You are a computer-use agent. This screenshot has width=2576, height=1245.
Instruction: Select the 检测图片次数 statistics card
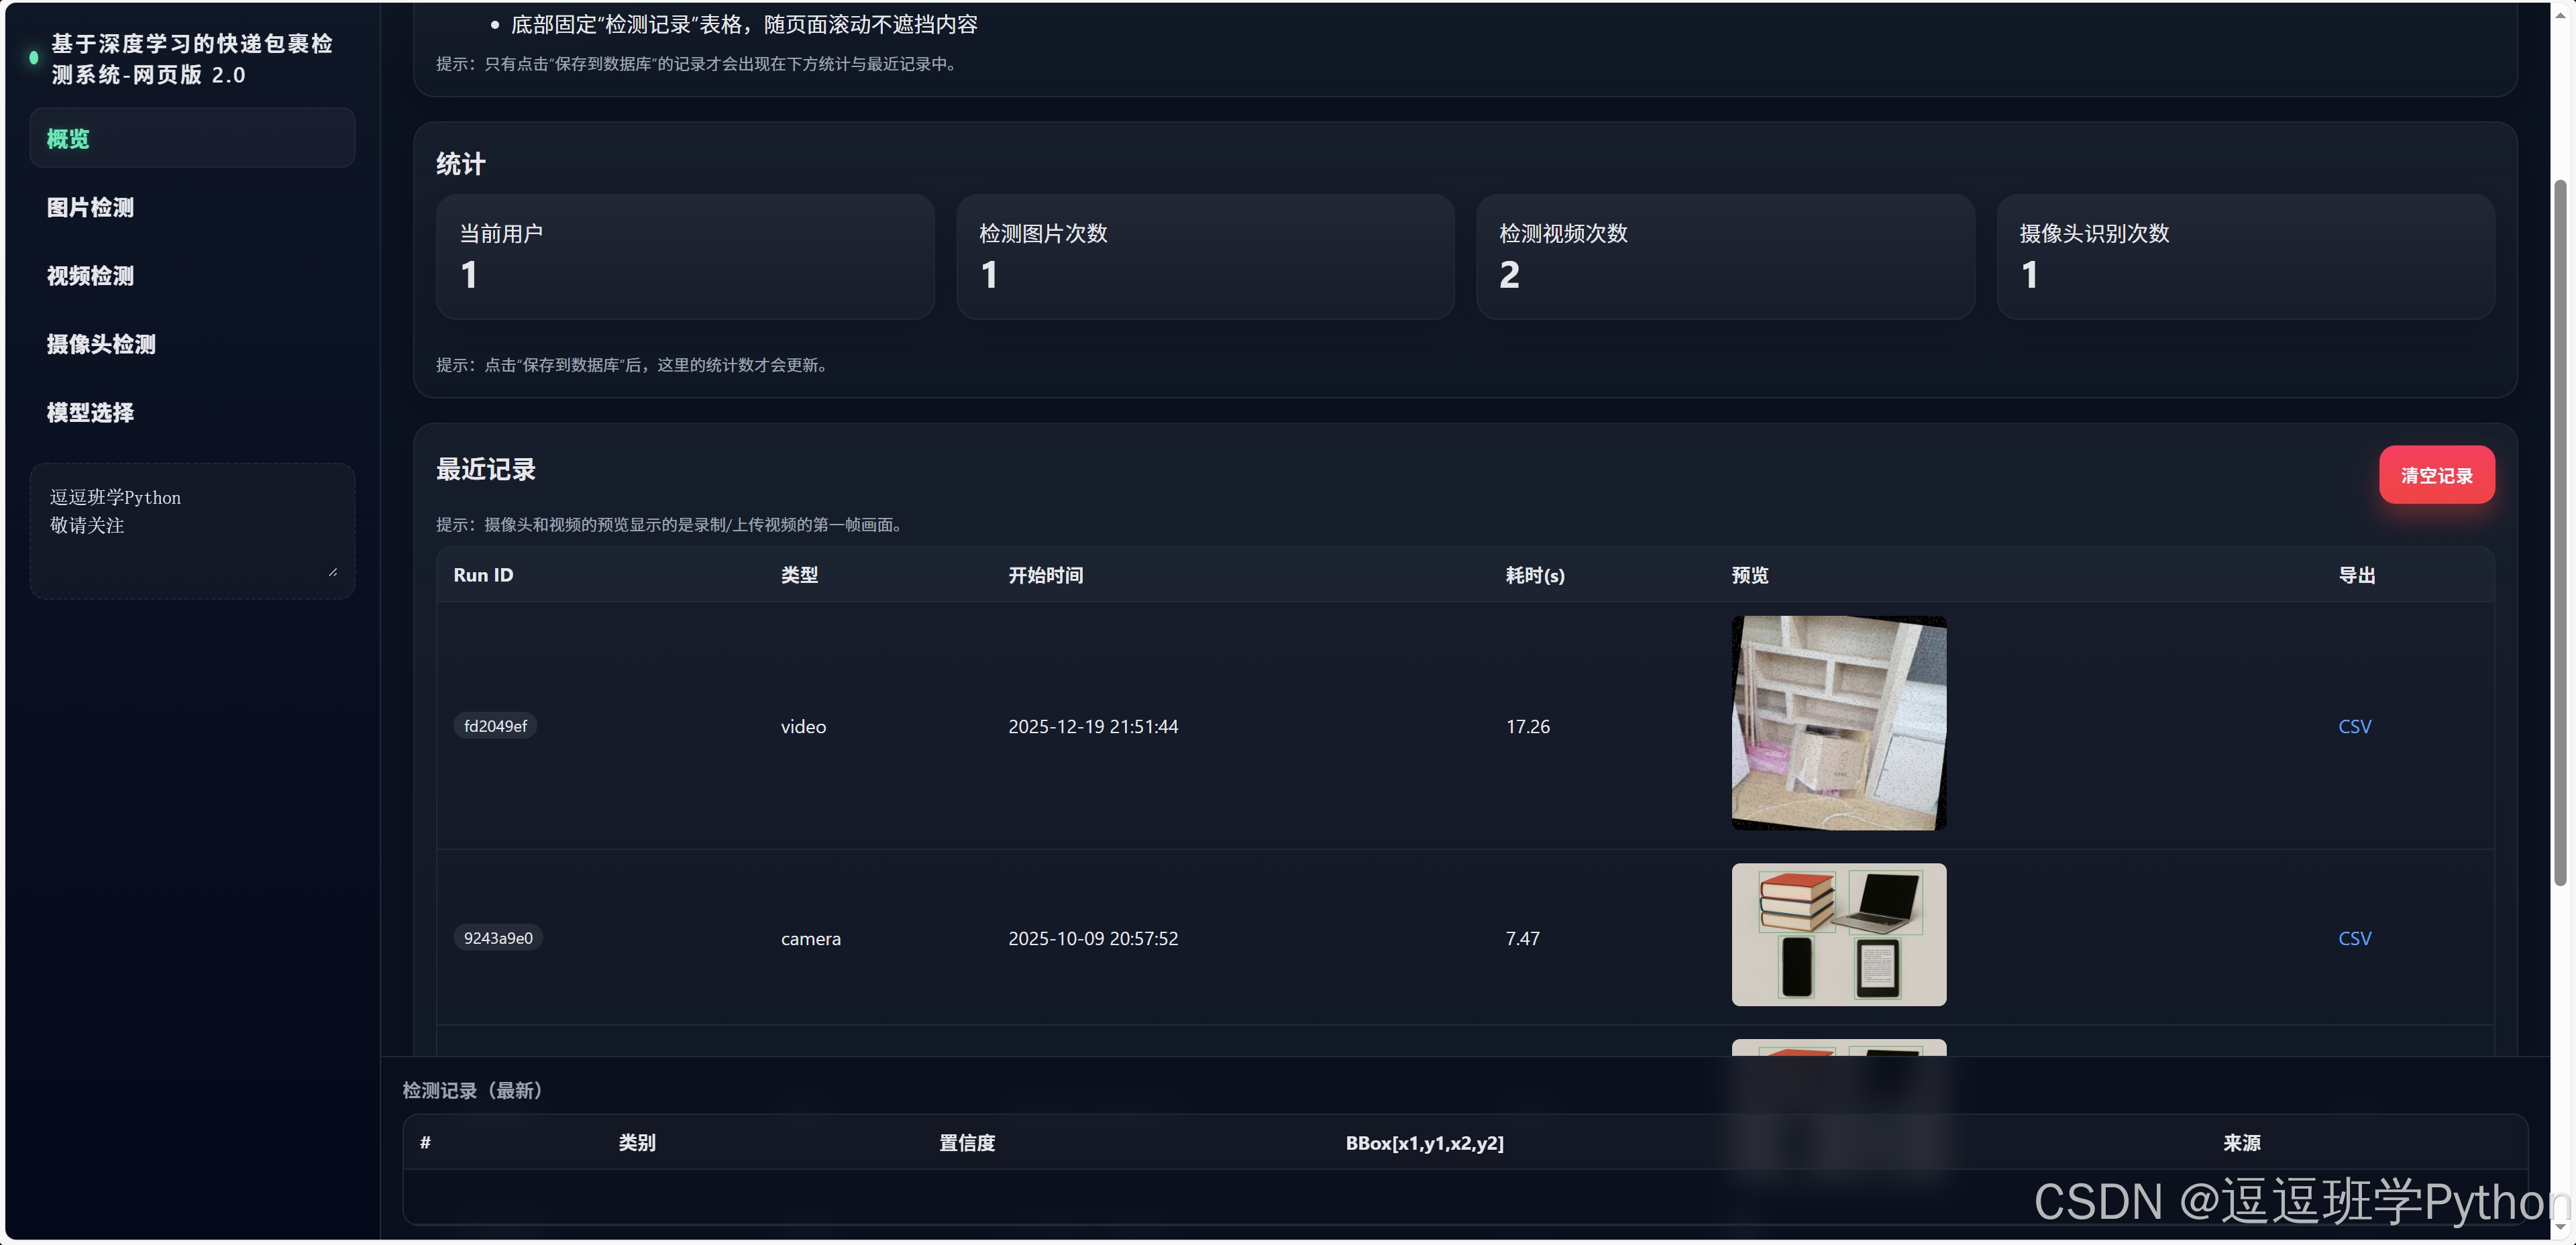(x=1205, y=257)
